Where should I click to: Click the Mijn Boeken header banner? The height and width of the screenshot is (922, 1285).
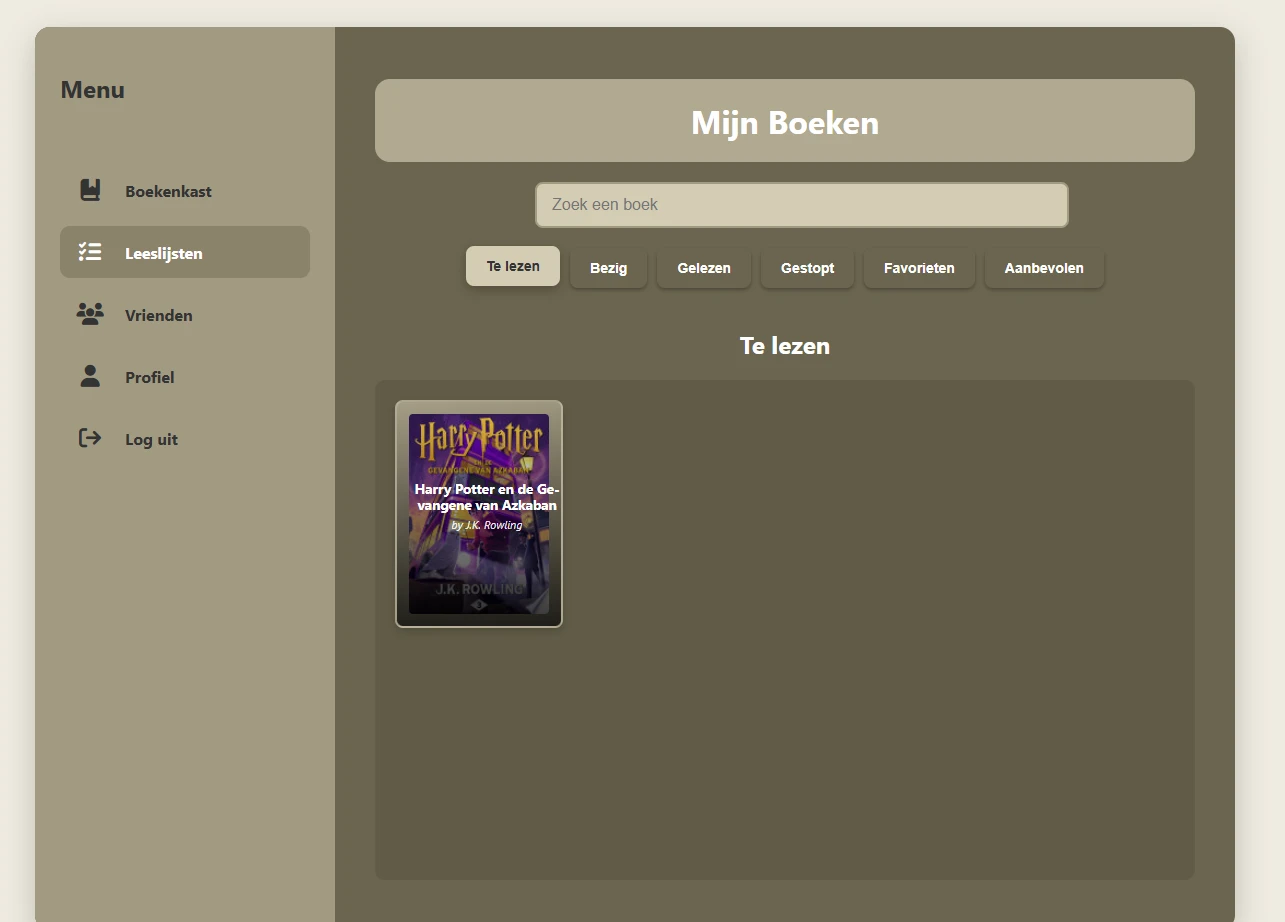coord(784,121)
